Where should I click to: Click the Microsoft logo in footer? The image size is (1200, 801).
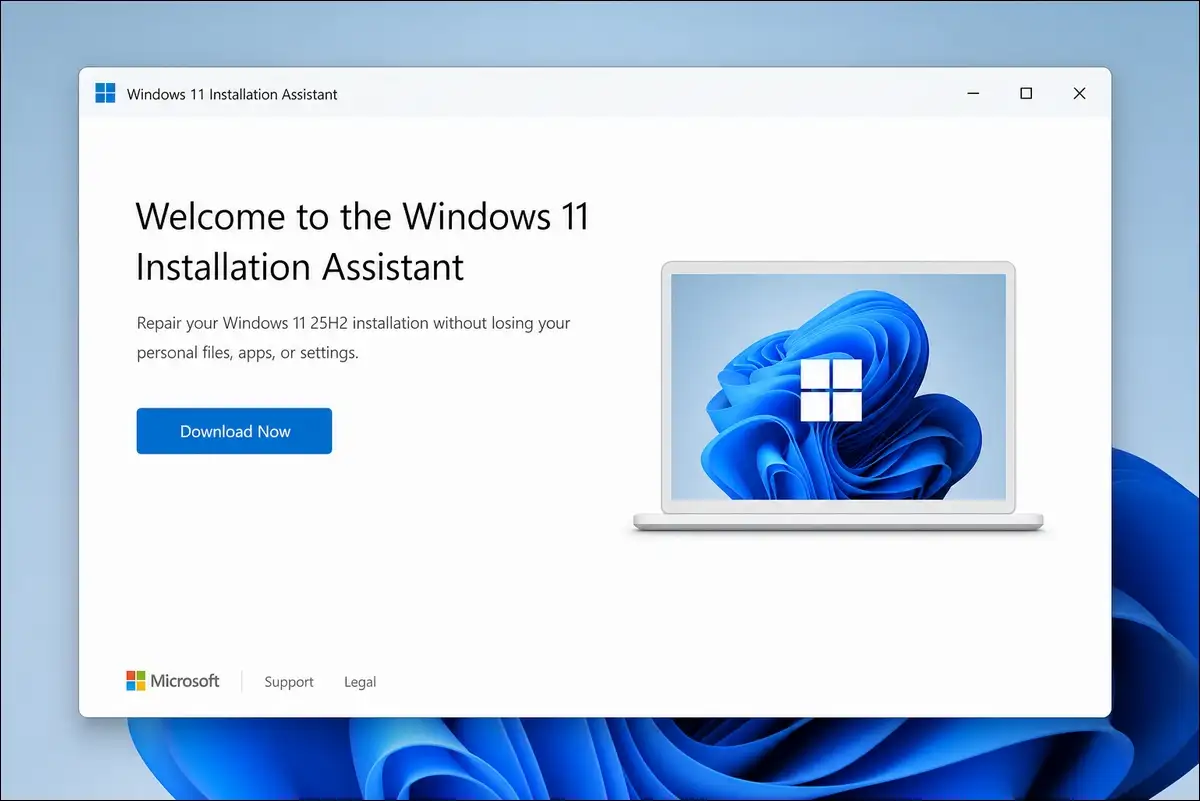[172, 681]
